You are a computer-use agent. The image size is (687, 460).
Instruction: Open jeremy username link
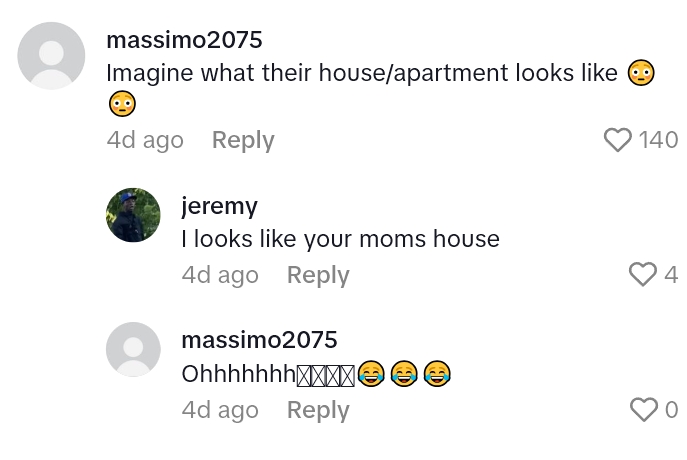(220, 206)
